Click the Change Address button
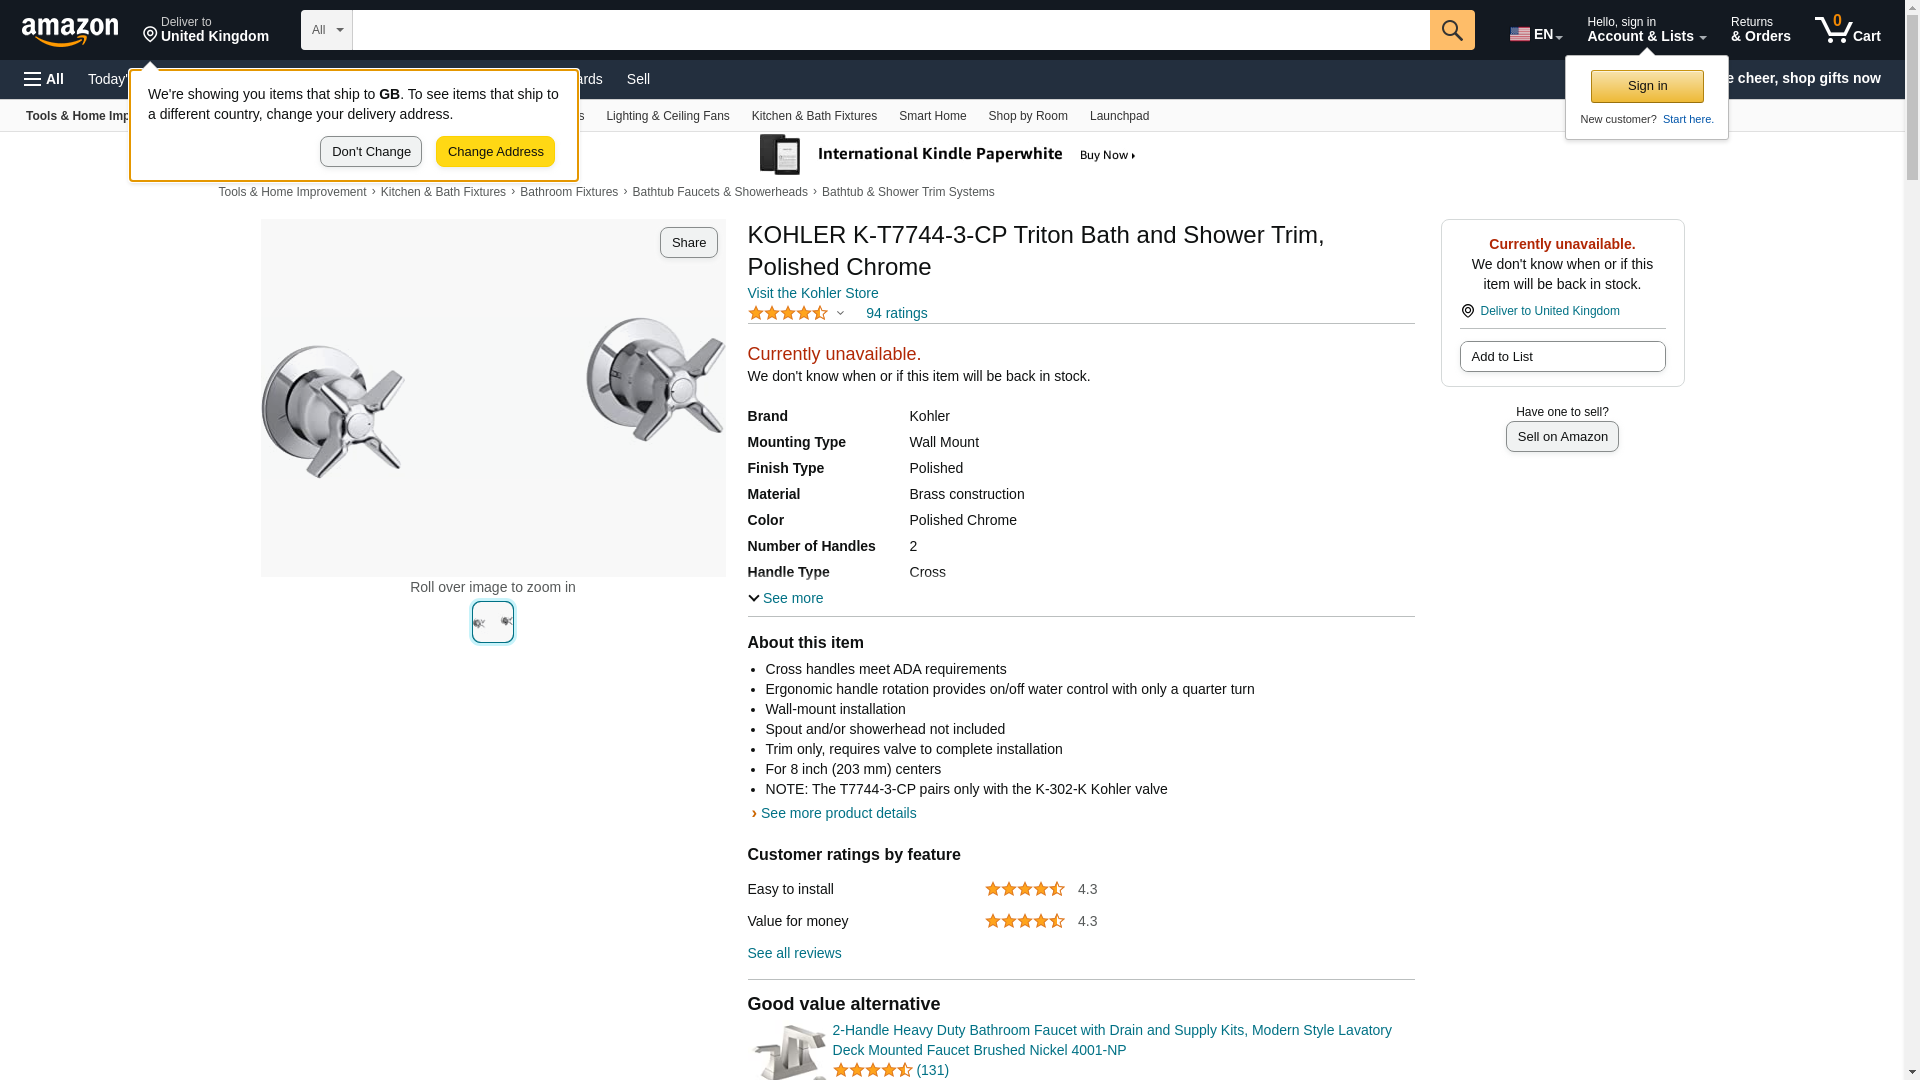Screen dimensions: 1920x1080 click(x=495, y=152)
